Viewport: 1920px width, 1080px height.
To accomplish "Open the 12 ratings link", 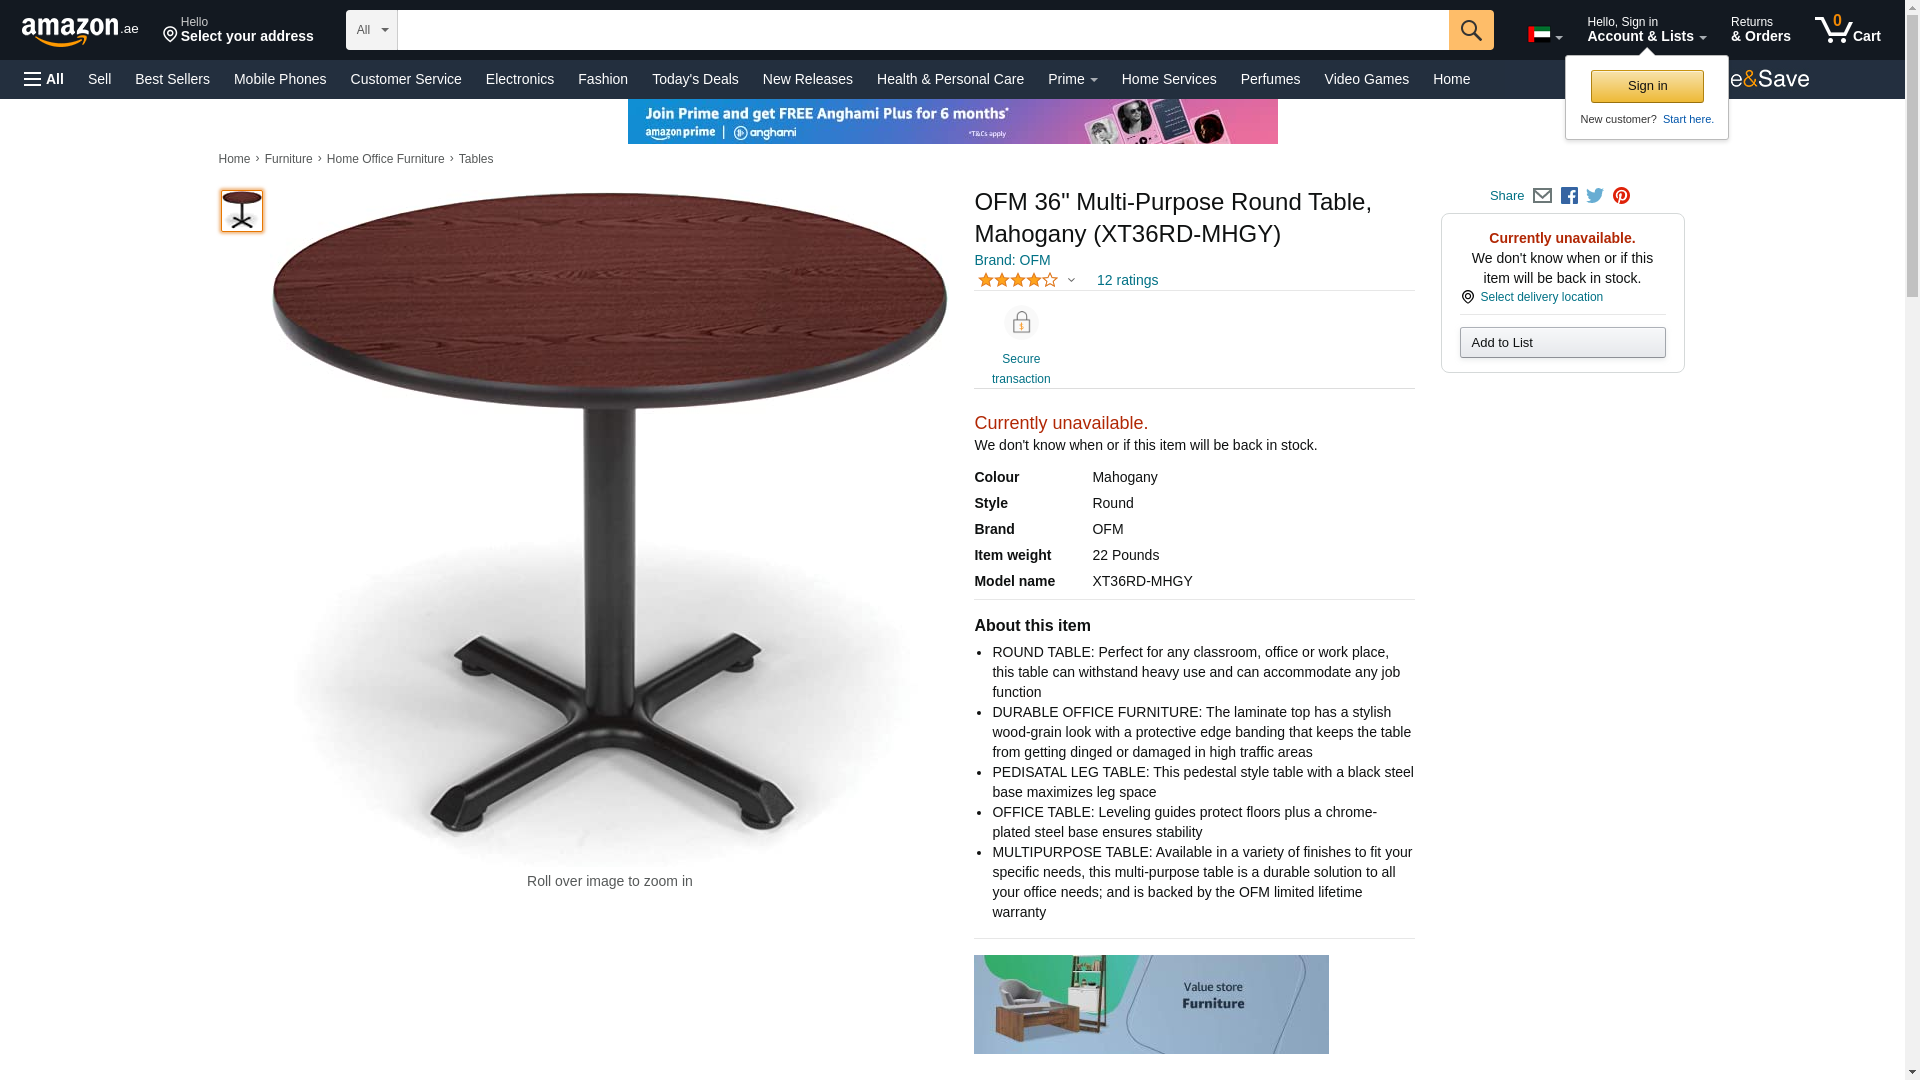I will pos(1127,280).
